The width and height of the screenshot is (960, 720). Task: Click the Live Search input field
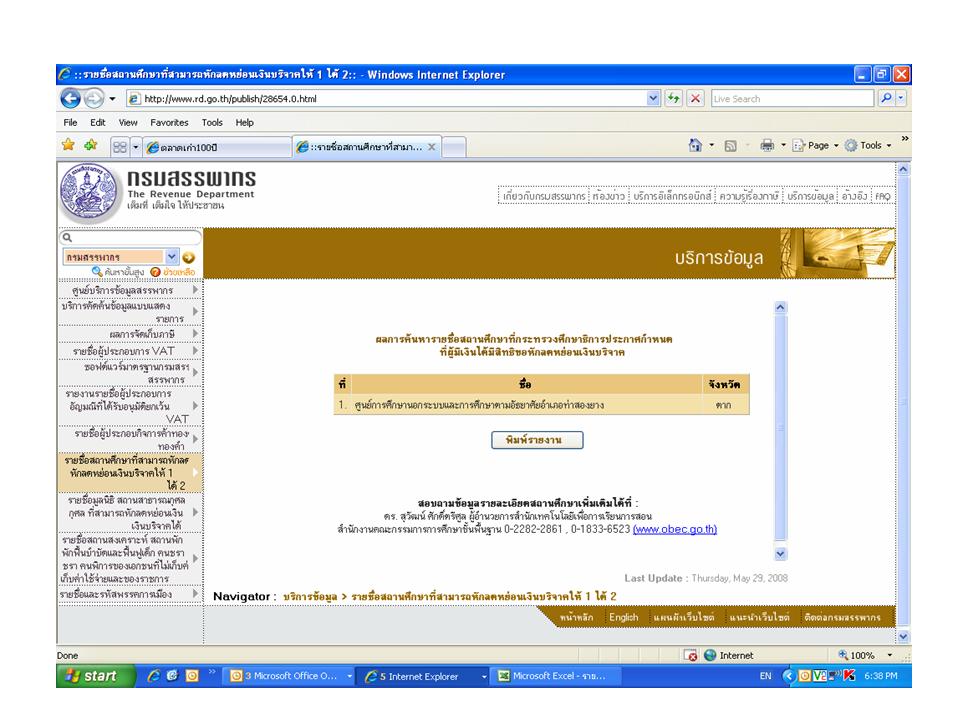[x=790, y=99]
